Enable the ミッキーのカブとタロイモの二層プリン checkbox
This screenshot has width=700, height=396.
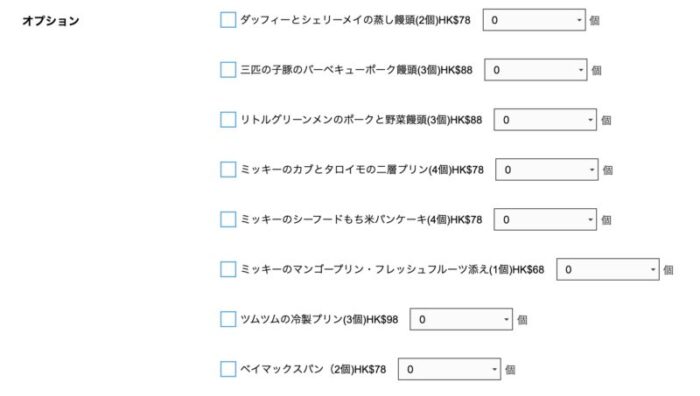pyautogui.click(x=228, y=170)
